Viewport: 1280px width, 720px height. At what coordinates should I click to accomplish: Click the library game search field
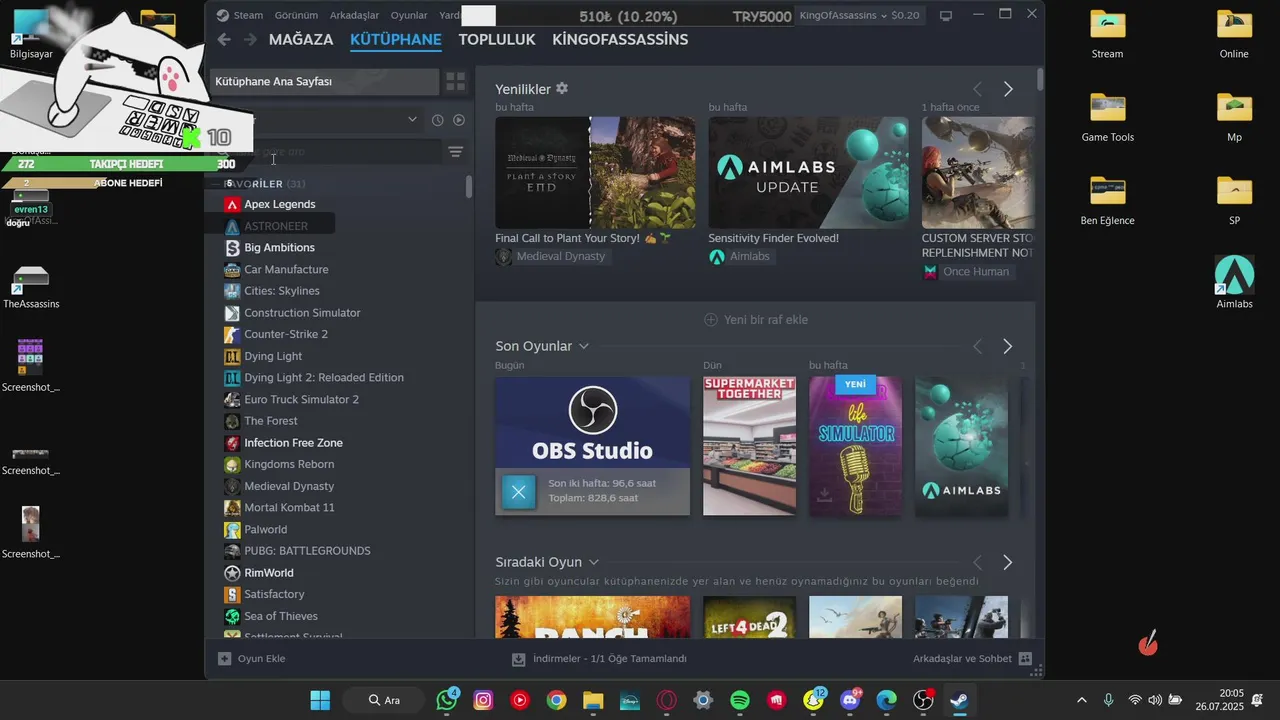point(330,152)
